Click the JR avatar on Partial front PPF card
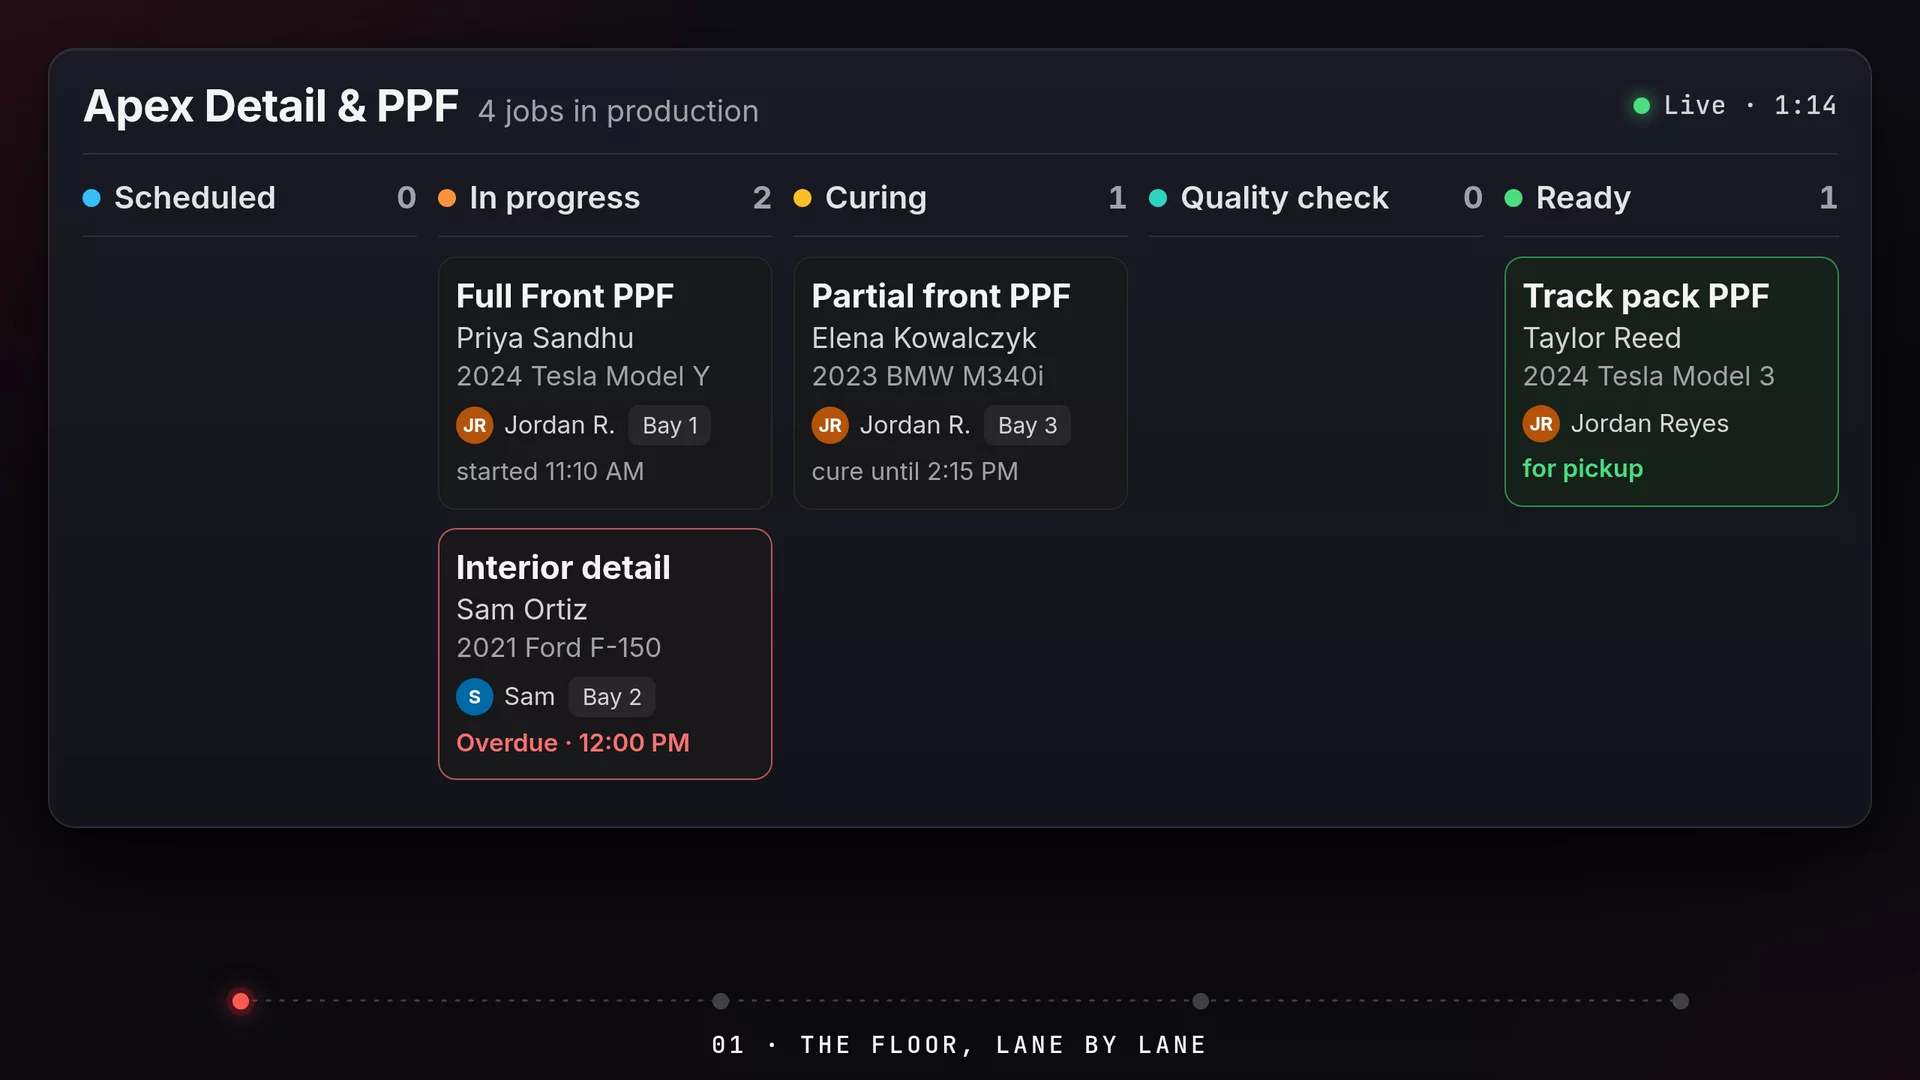 (830, 425)
